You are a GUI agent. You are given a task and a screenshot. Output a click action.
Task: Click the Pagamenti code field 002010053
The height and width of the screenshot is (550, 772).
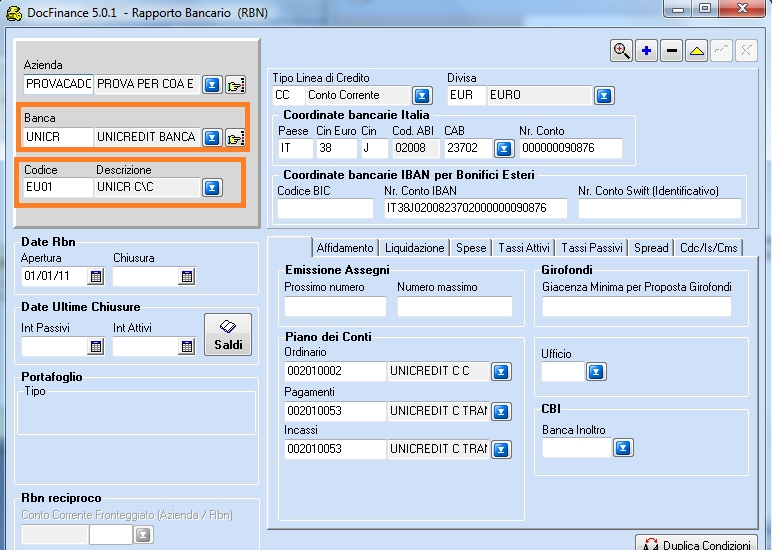[335, 411]
